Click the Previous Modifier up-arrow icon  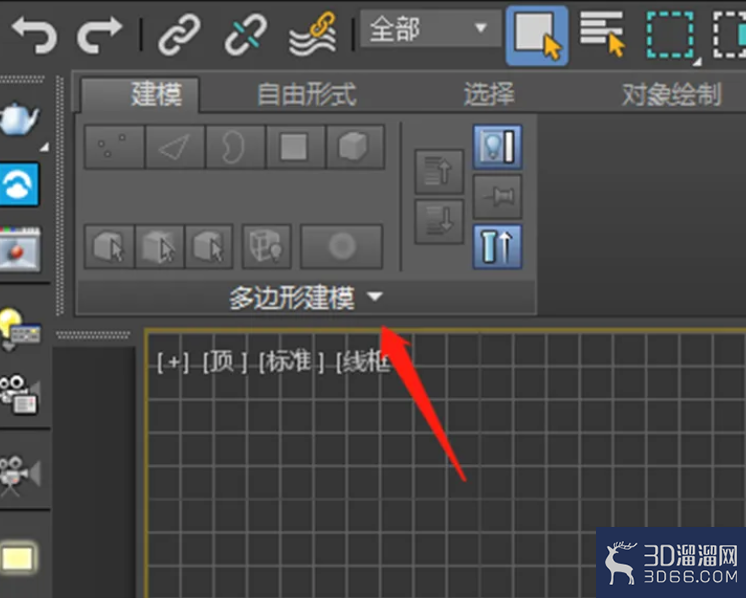[439, 172]
